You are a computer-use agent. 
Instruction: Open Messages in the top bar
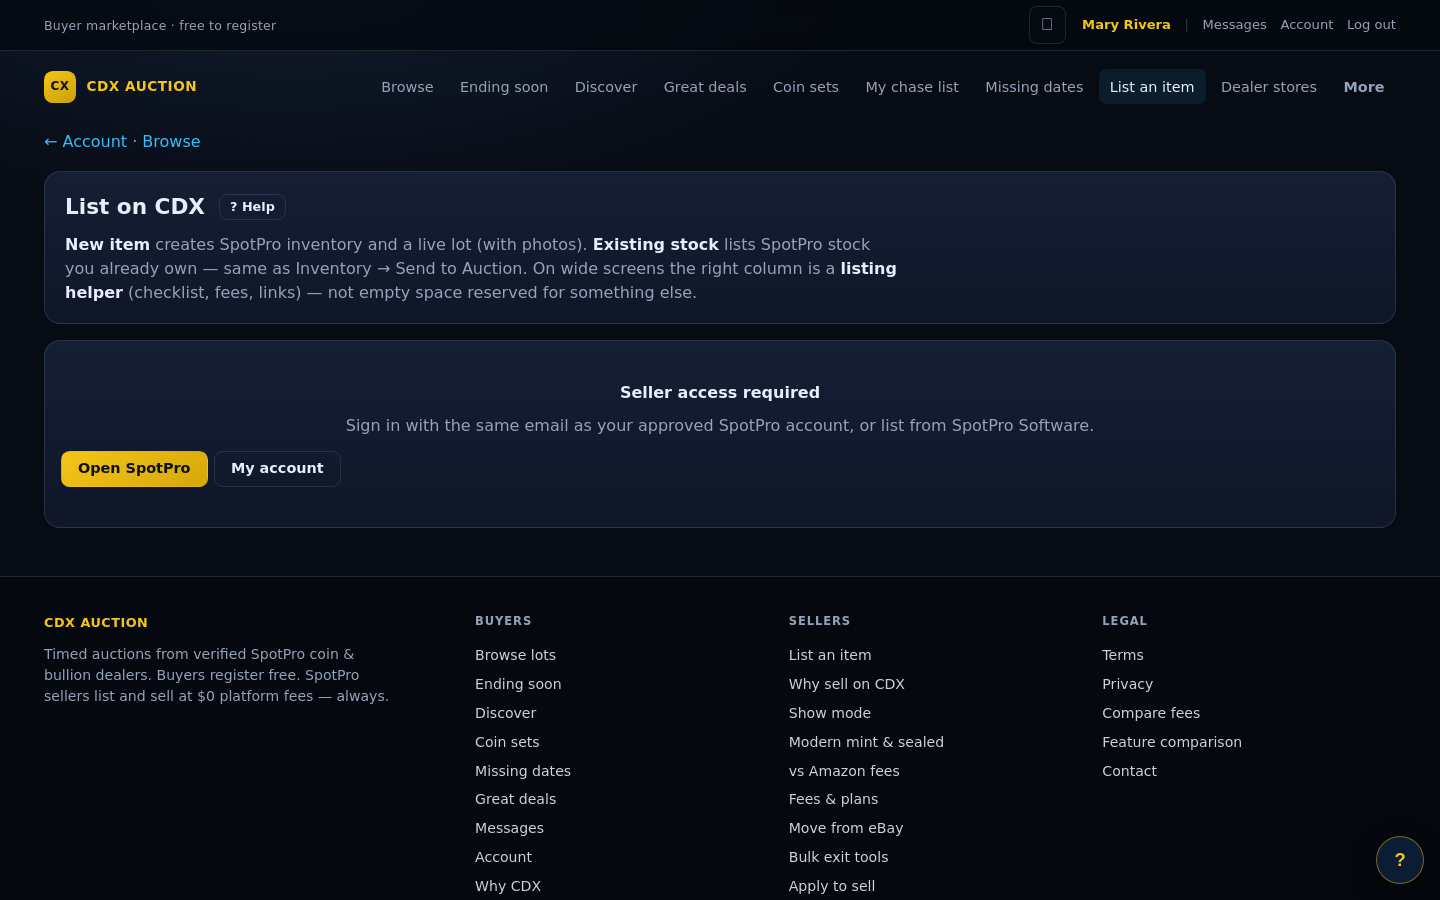pyautogui.click(x=1234, y=25)
